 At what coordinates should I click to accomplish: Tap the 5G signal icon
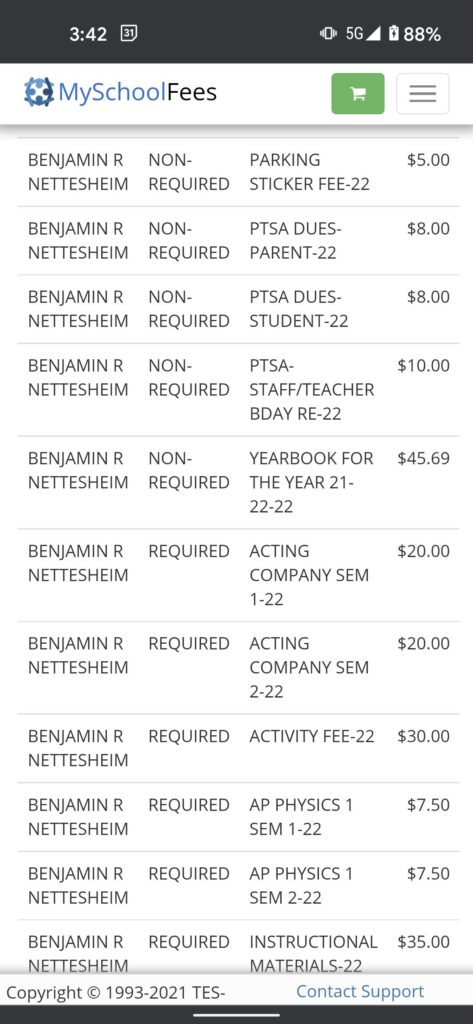[x=363, y=33]
